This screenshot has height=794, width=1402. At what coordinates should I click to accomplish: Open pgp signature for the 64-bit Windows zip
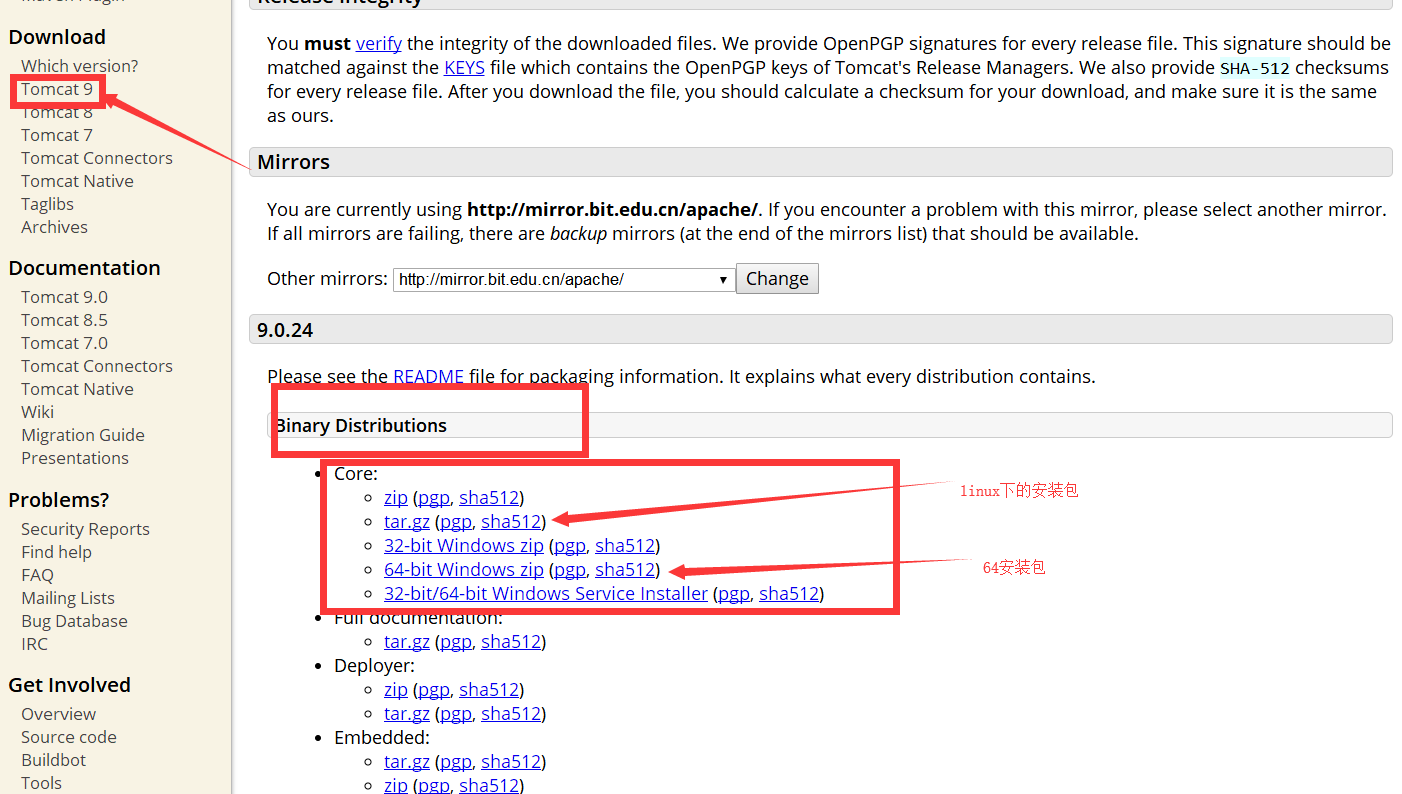point(570,569)
